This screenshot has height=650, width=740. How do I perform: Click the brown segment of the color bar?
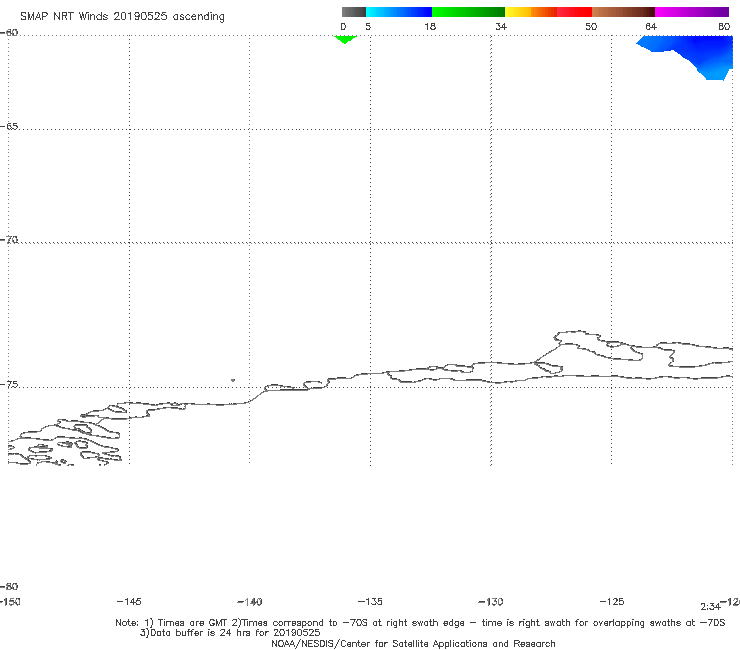point(623,12)
